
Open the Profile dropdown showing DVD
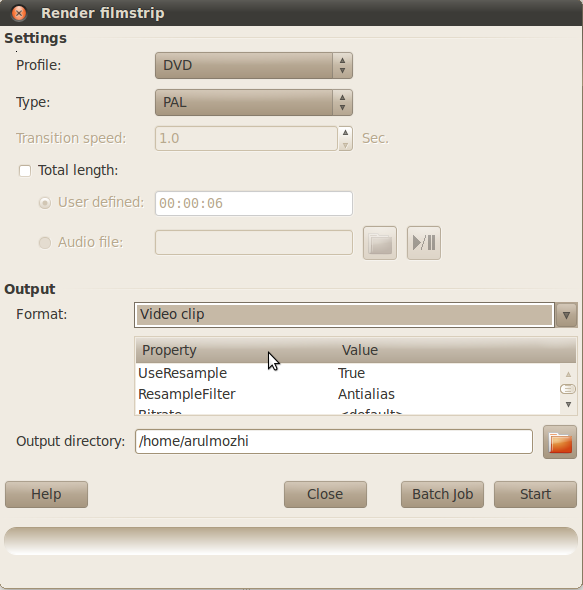click(x=254, y=65)
